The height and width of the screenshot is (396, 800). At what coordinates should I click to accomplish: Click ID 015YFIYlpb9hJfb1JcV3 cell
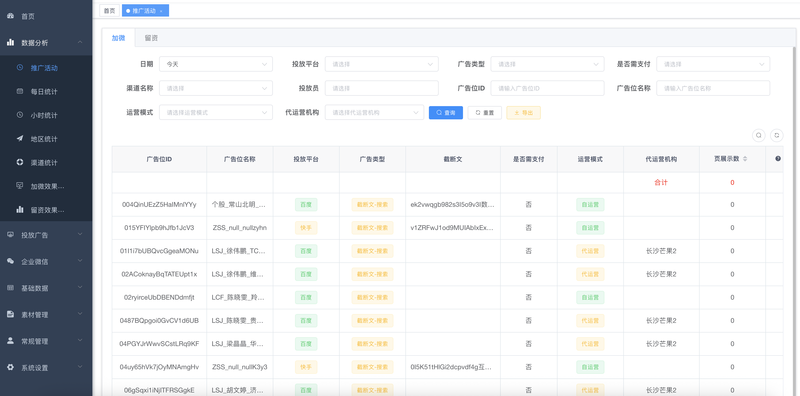tap(159, 228)
